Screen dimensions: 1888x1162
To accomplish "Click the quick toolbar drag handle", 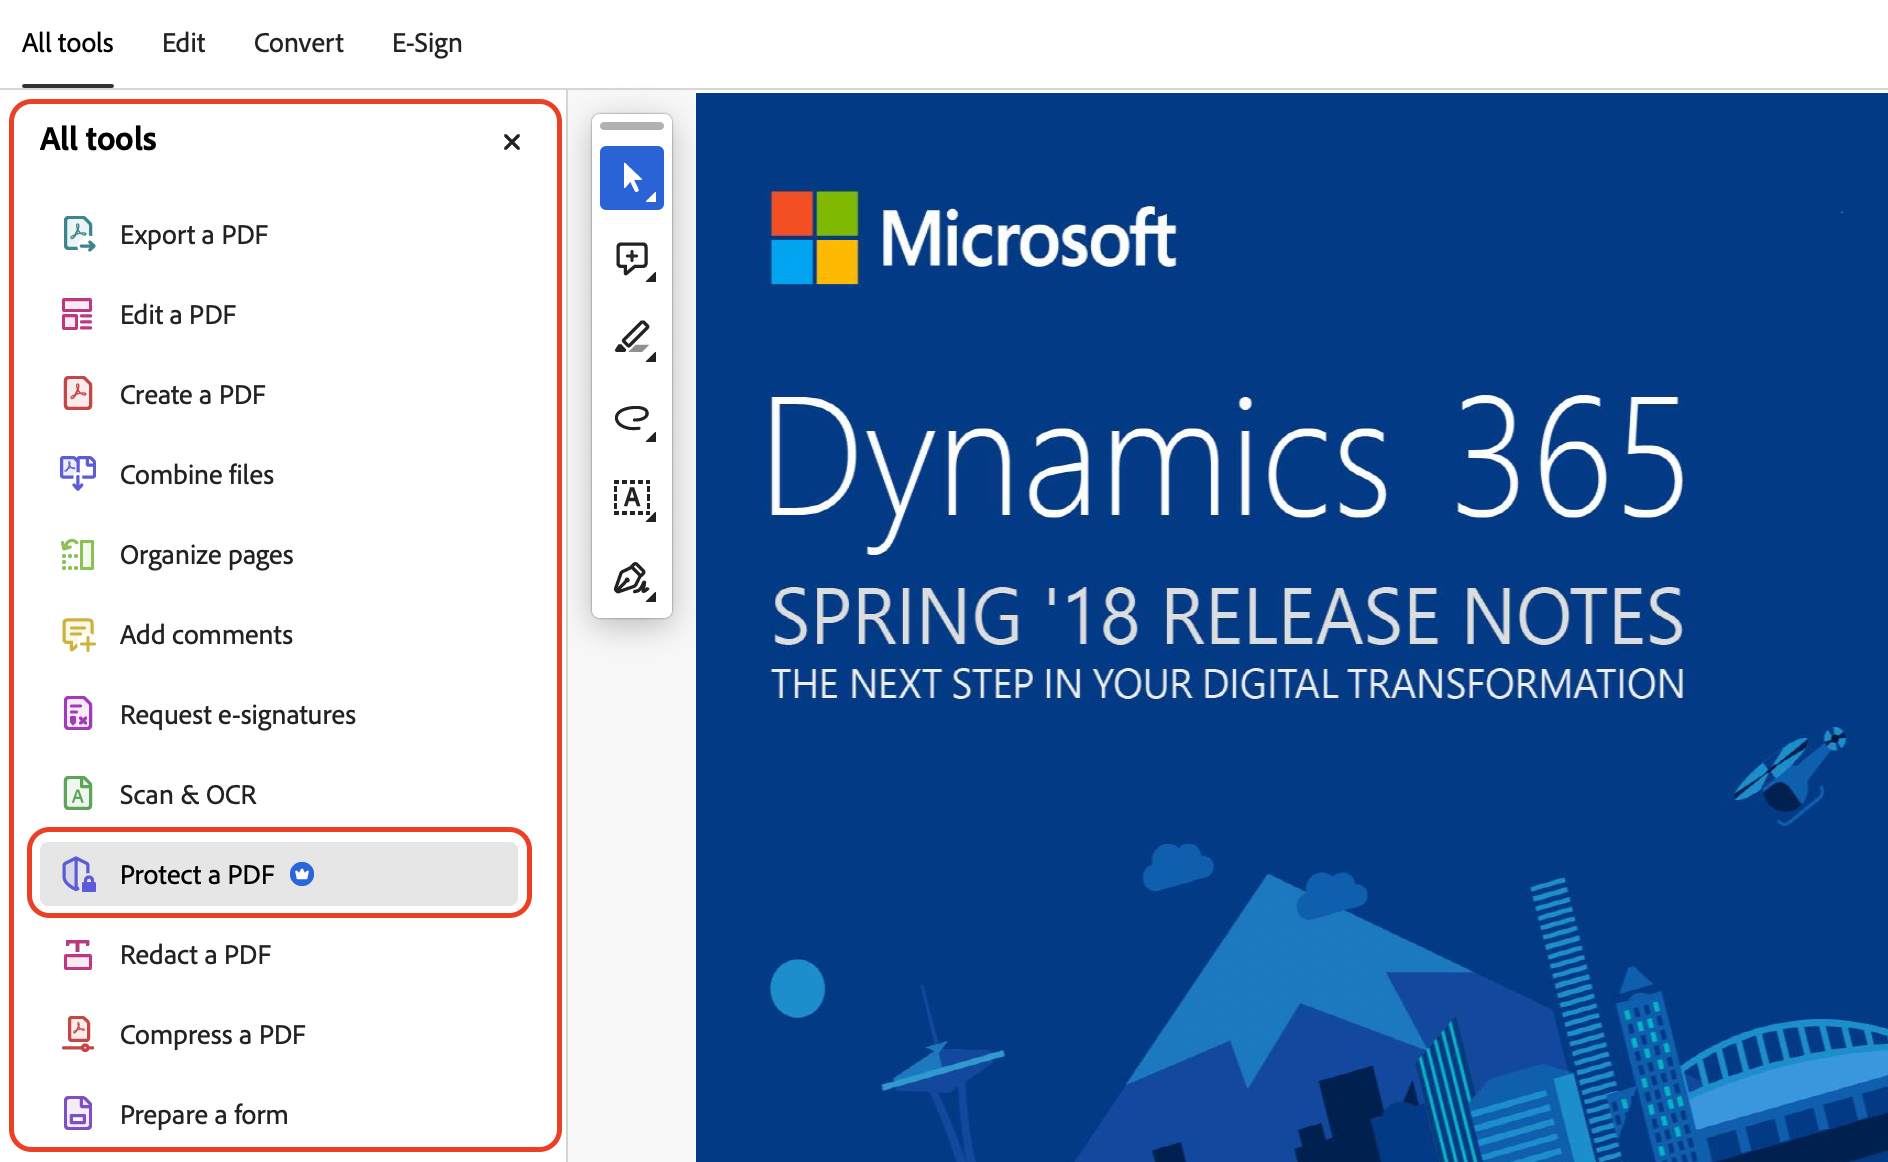I will point(631,126).
